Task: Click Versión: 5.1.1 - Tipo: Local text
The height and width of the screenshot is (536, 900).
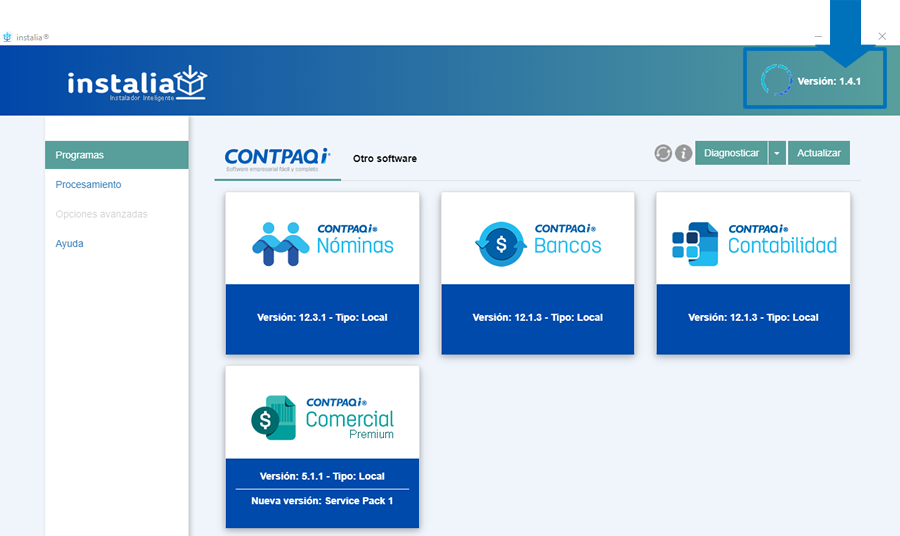Action: tap(322, 476)
